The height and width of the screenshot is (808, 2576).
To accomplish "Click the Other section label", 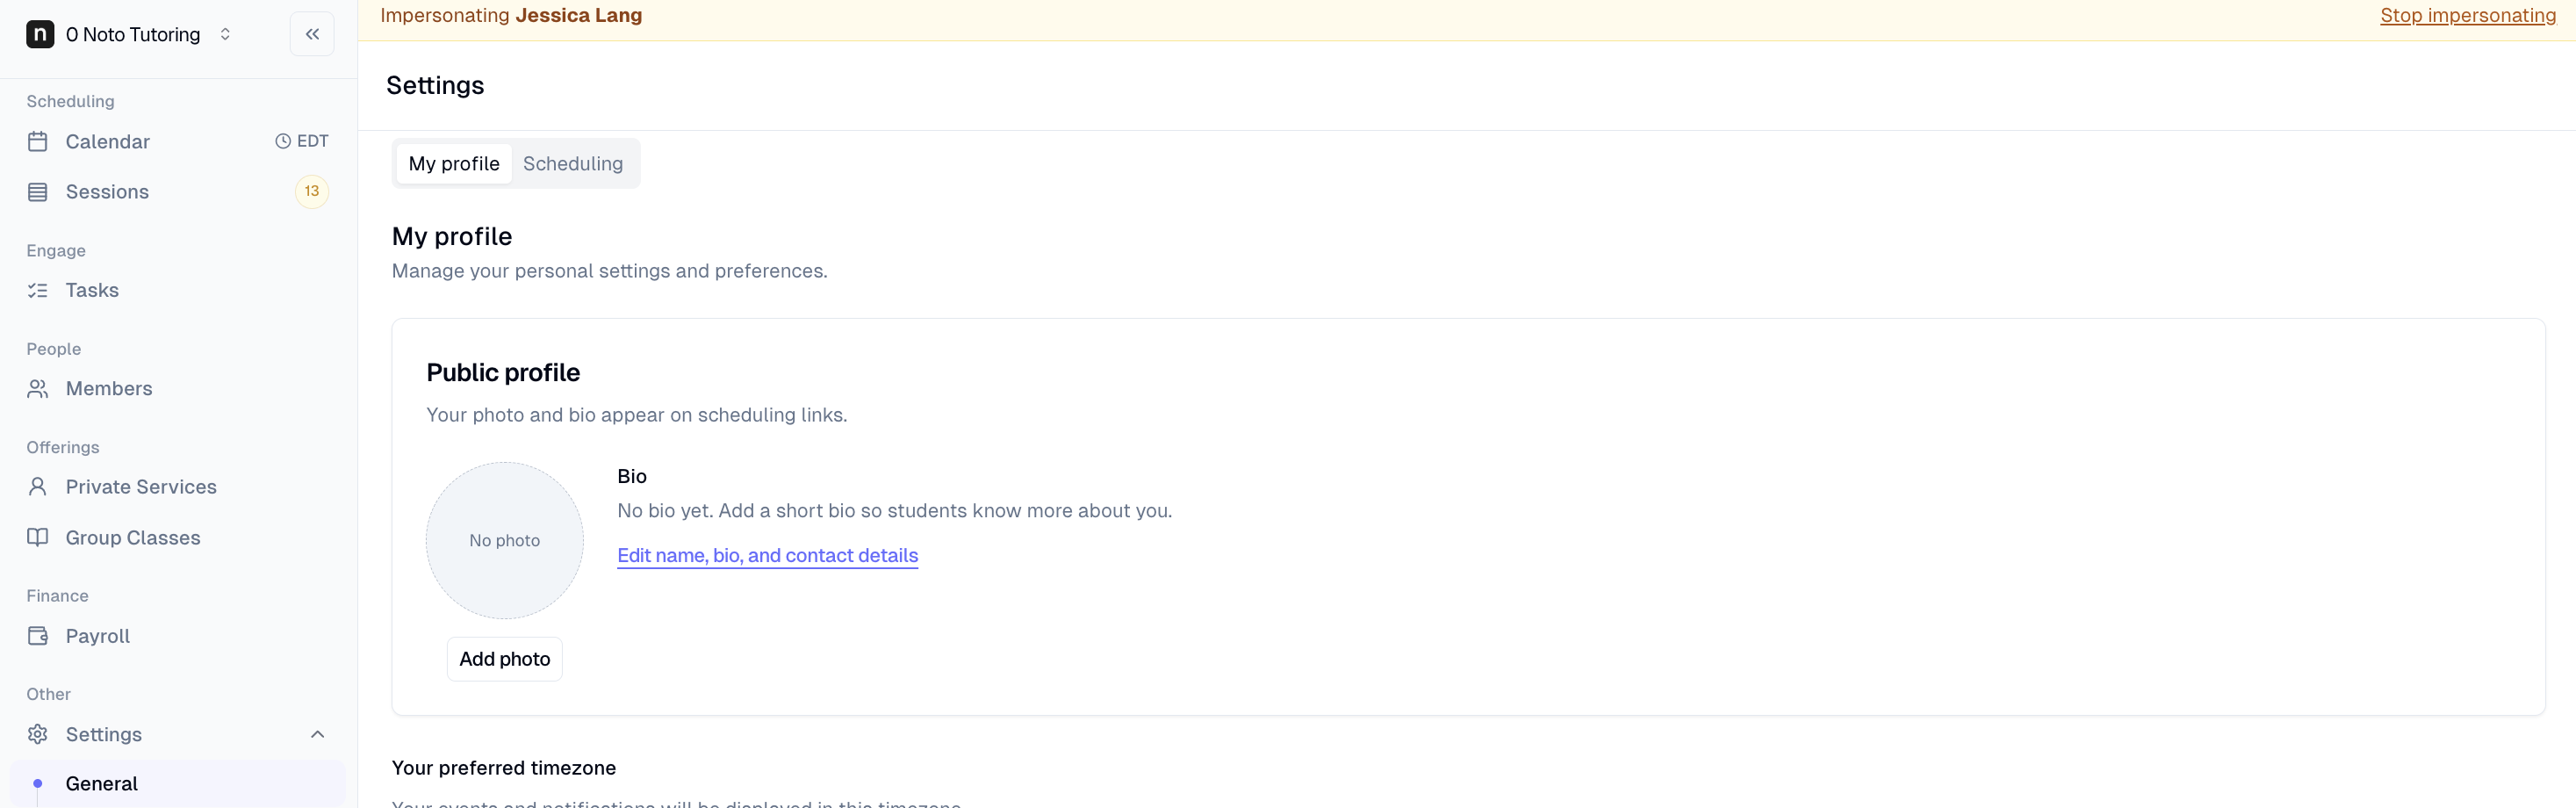I will [48, 693].
